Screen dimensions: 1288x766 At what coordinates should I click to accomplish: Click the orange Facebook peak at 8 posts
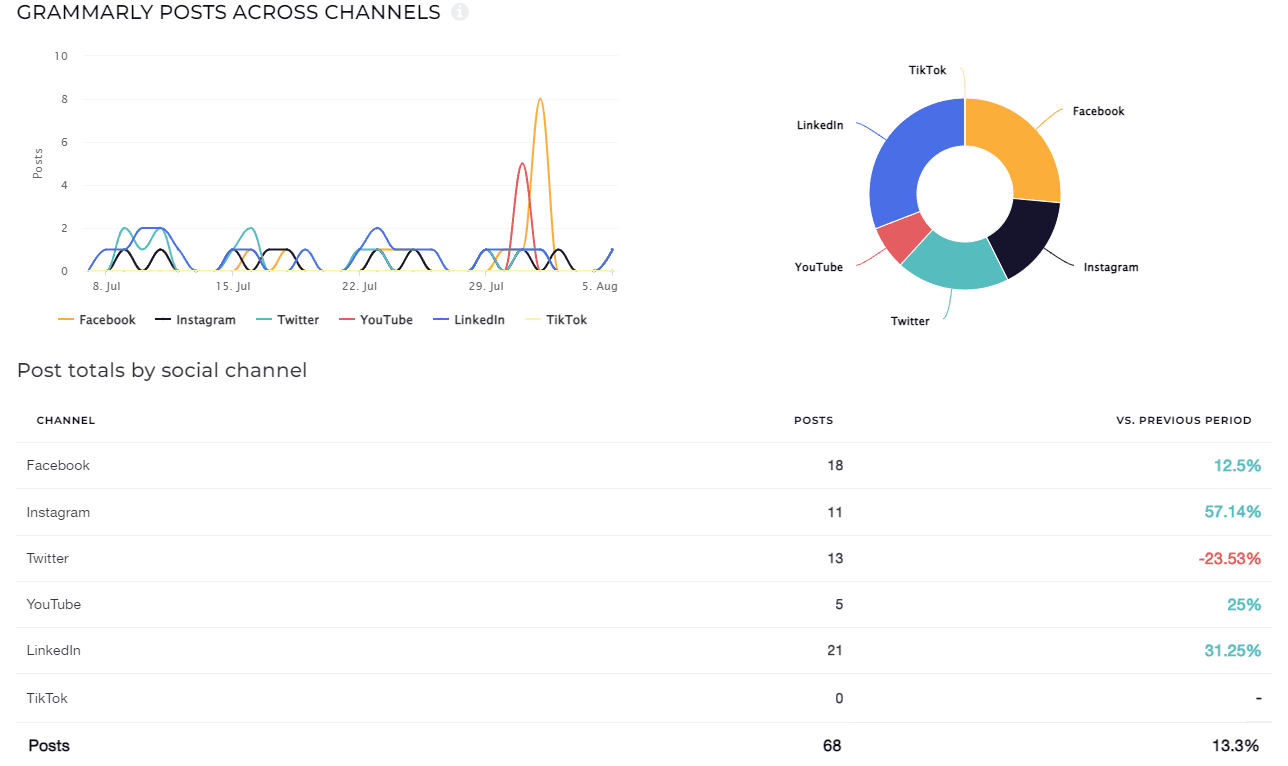tap(540, 100)
